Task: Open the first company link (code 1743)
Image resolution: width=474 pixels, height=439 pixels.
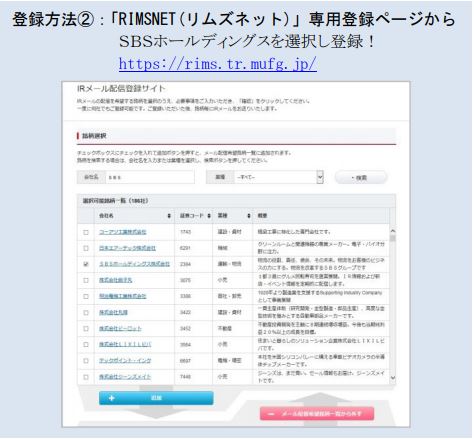Action: pyautogui.click(x=123, y=232)
